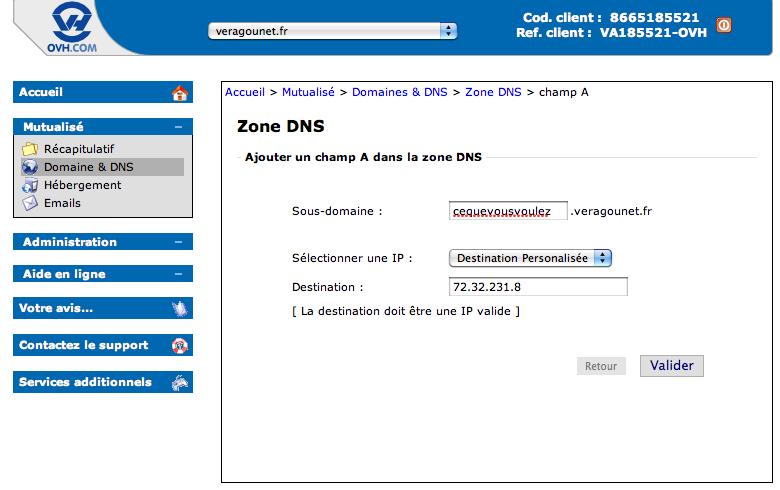Click the reference VA185521-OVH text
Image resolution: width=780 pixels, height=490 pixels.
click(653, 33)
